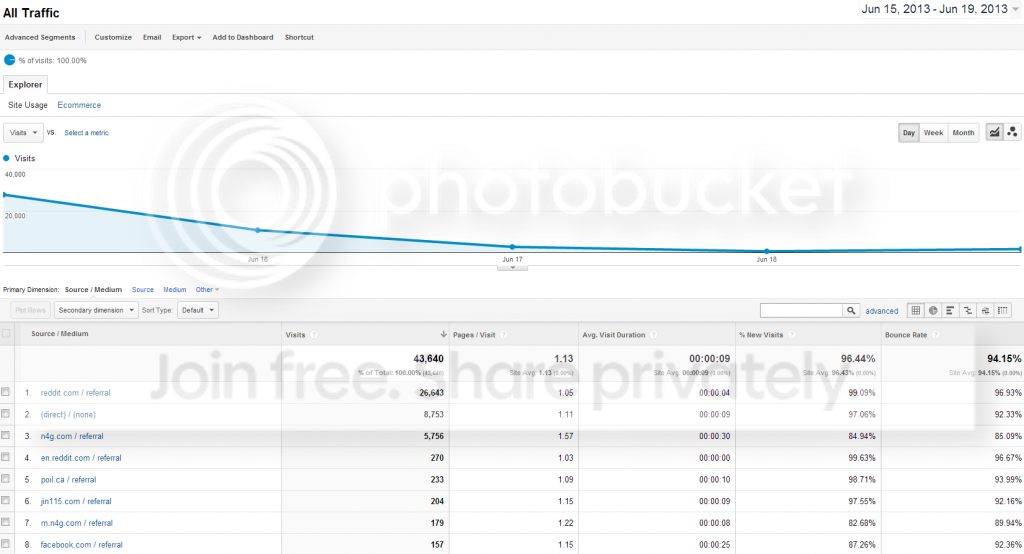Set chart interval to Week
The height and width of the screenshot is (554, 1024).
(933, 133)
